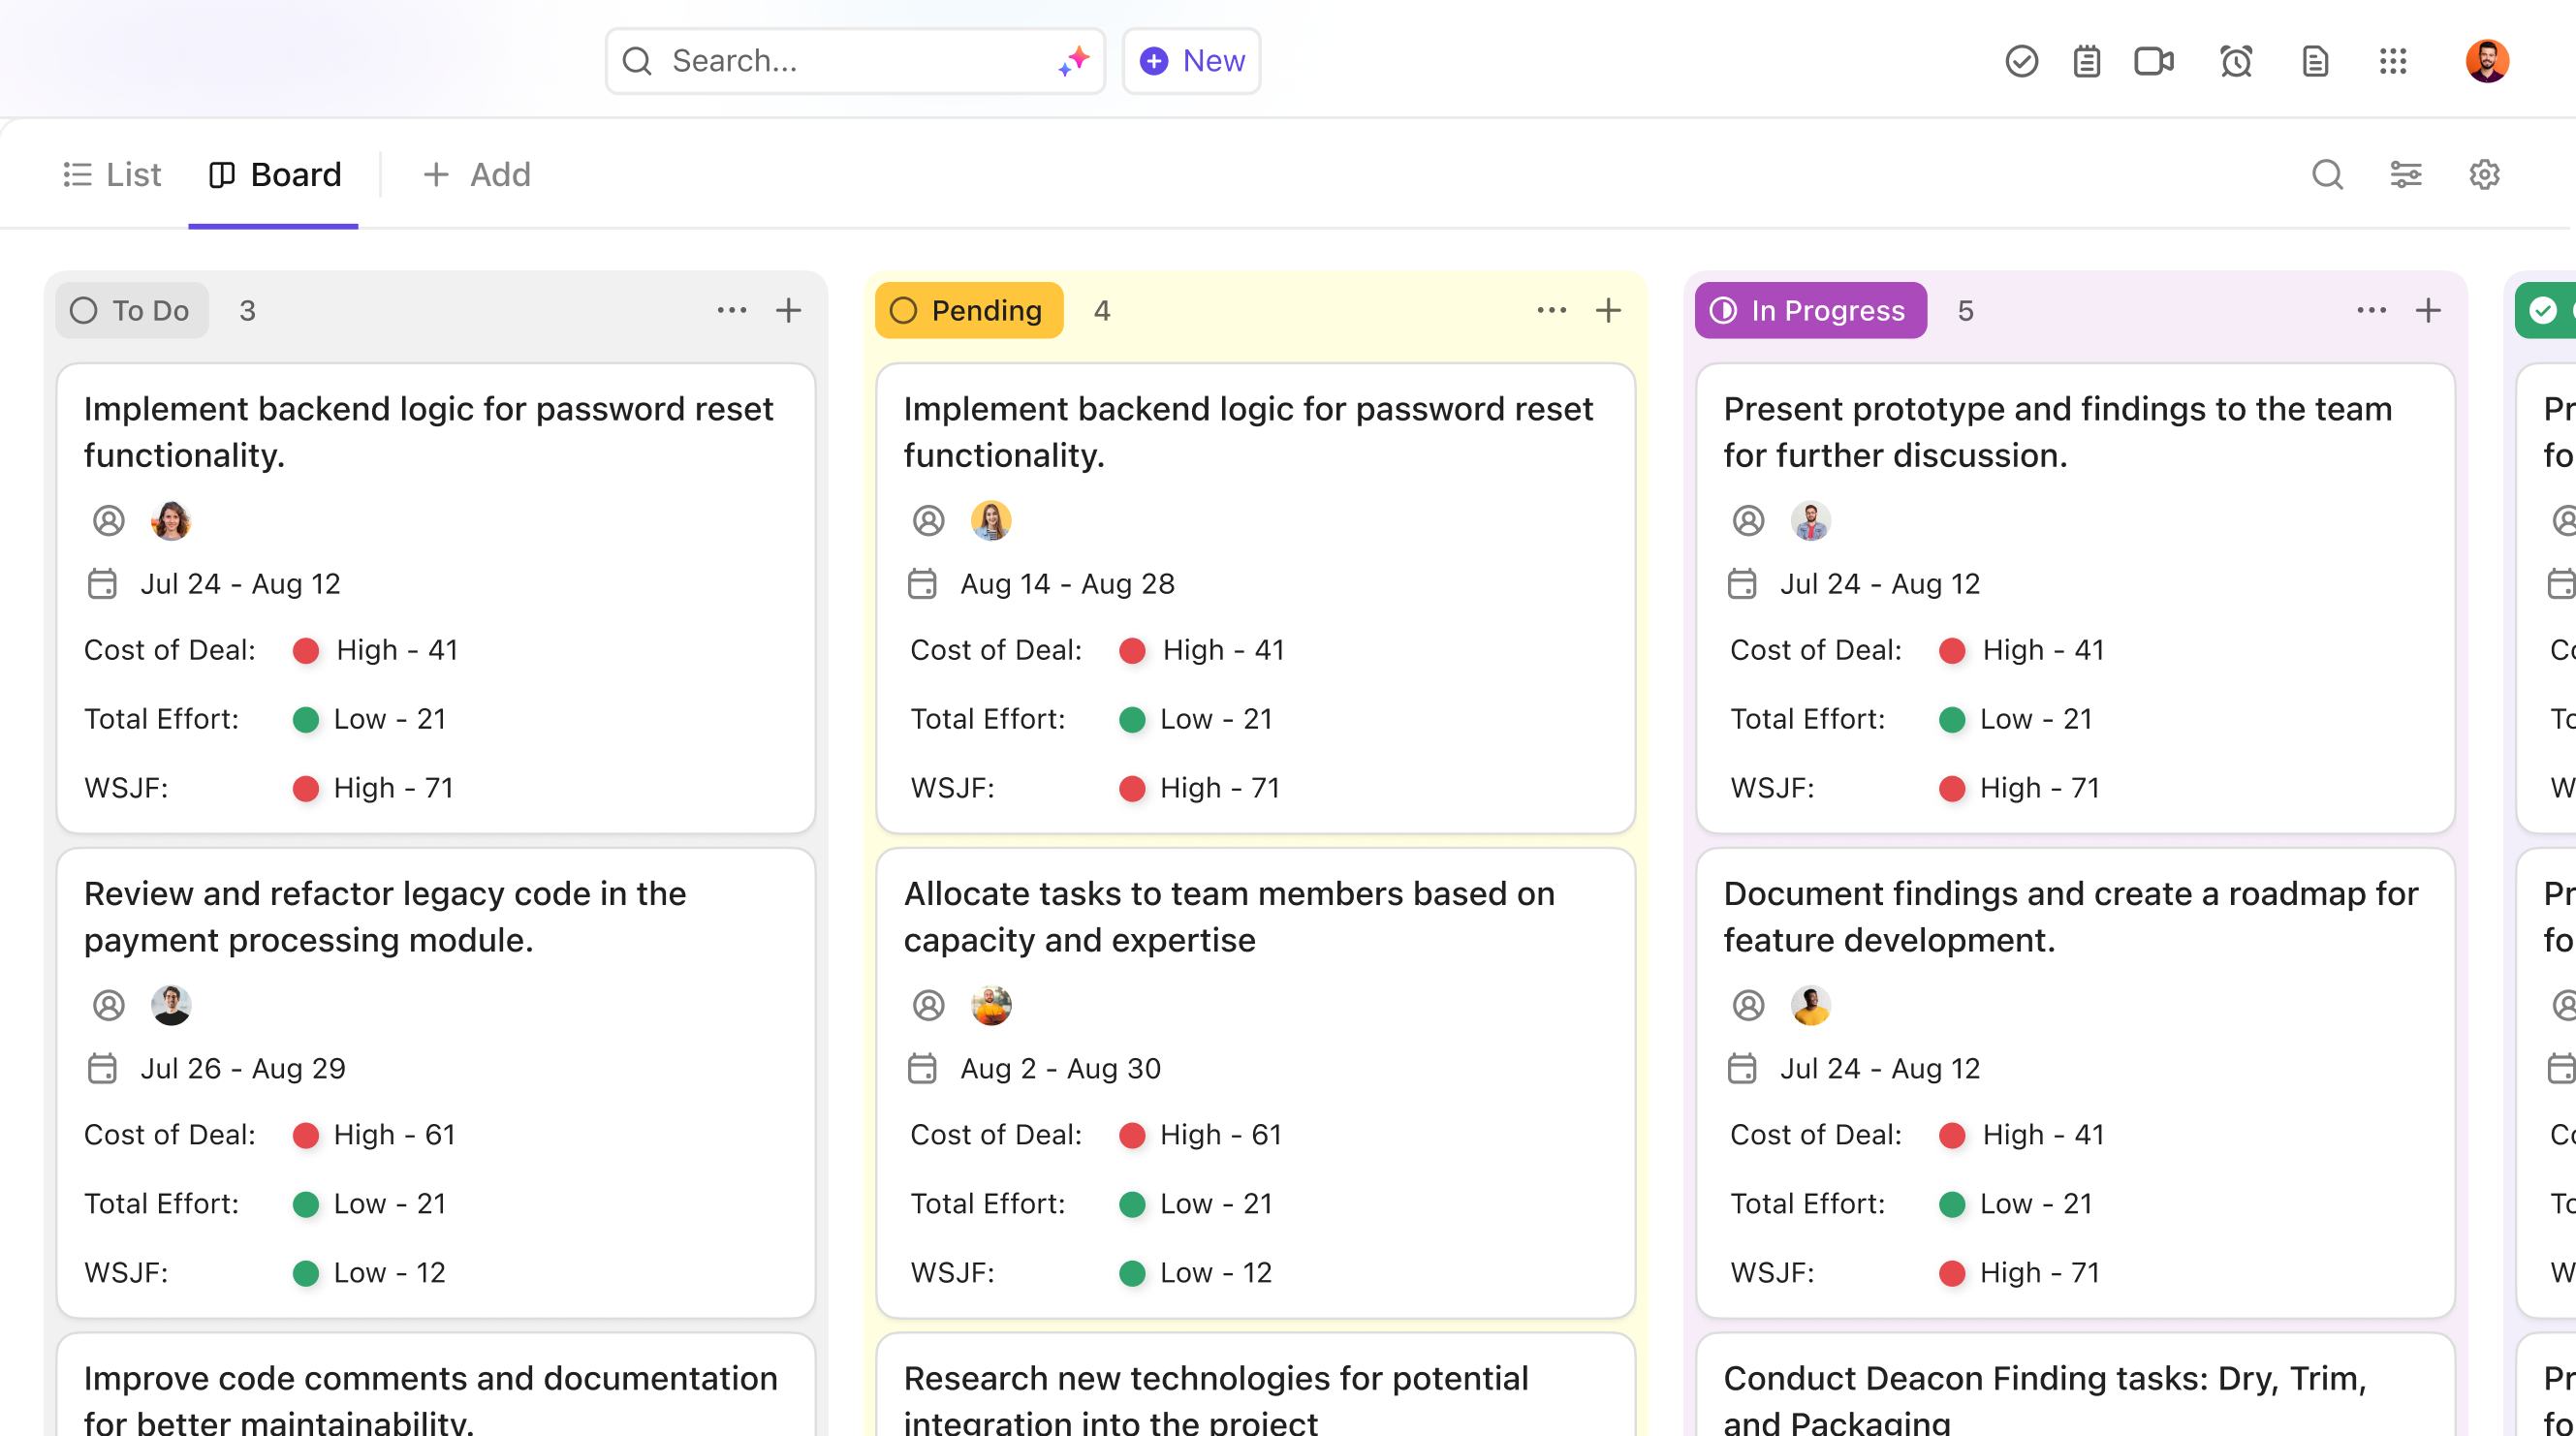Click the notes/document icon in toolbar
2576x1436 pixels.
coord(2312,60)
